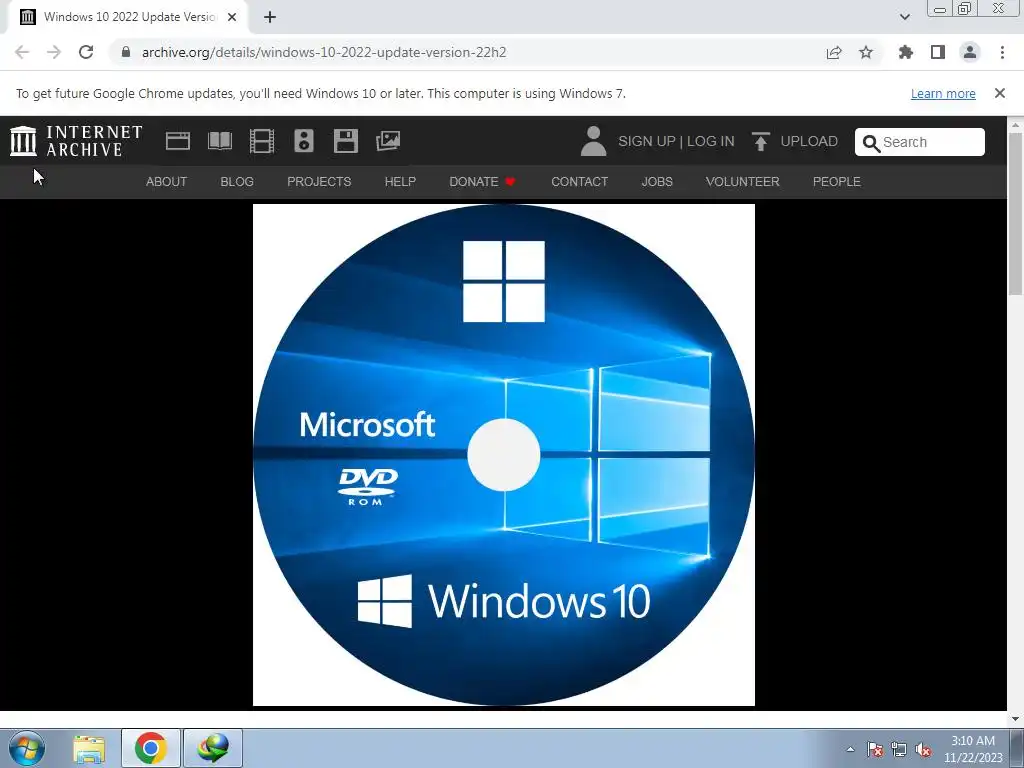Click the SIGN UP link
This screenshot has width=1024, height=768.
pos(647,141)
